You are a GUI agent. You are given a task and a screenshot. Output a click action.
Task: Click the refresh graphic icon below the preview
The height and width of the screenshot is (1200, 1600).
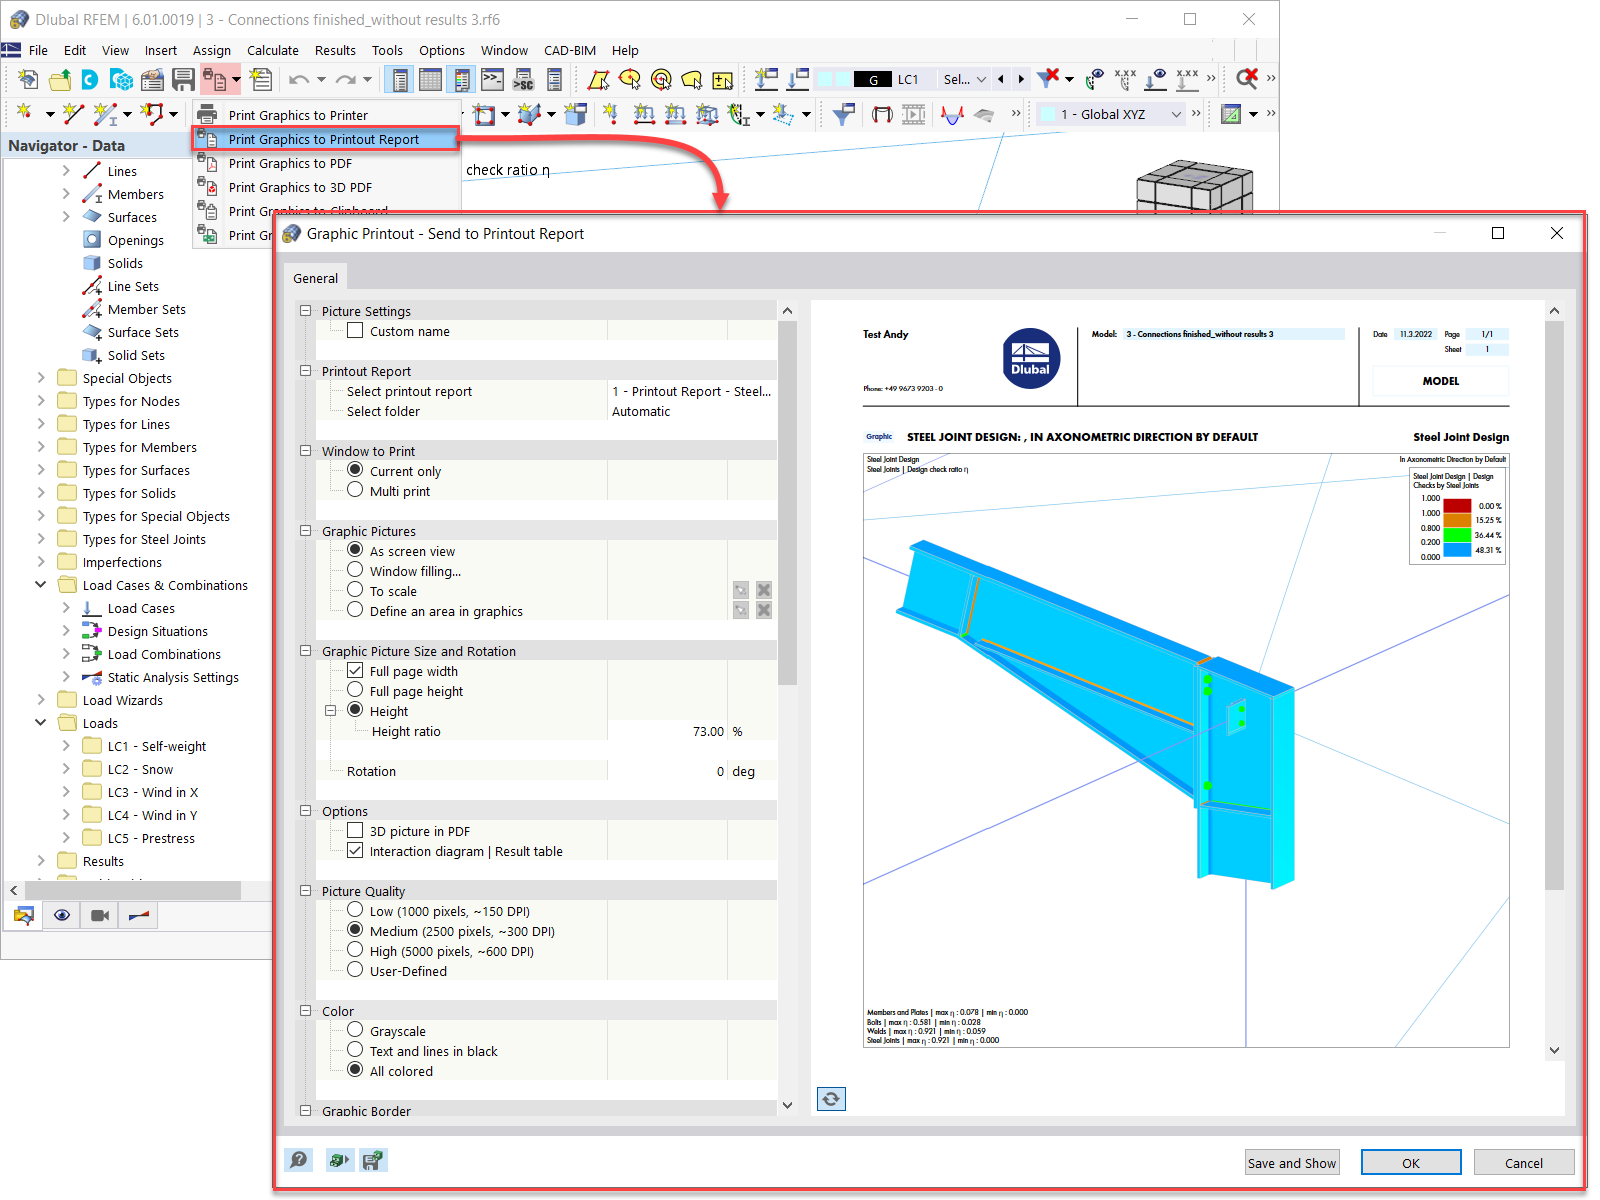(x=831, y=1098)
